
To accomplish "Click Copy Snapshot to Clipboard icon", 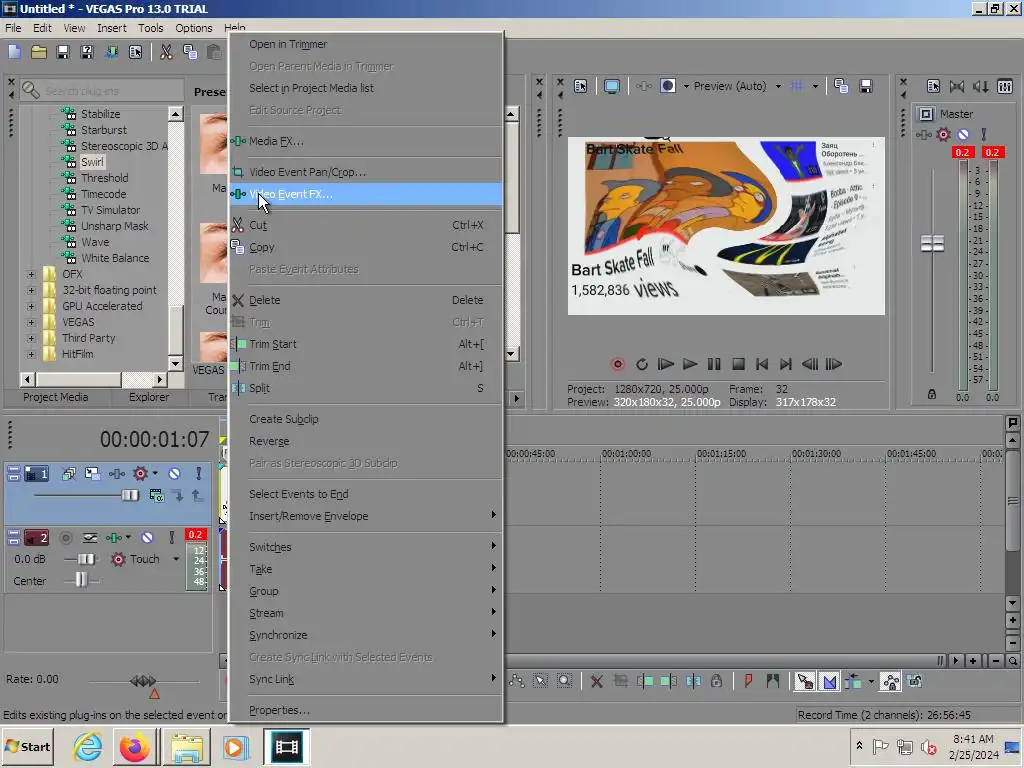I will click(x=841, y=86).
